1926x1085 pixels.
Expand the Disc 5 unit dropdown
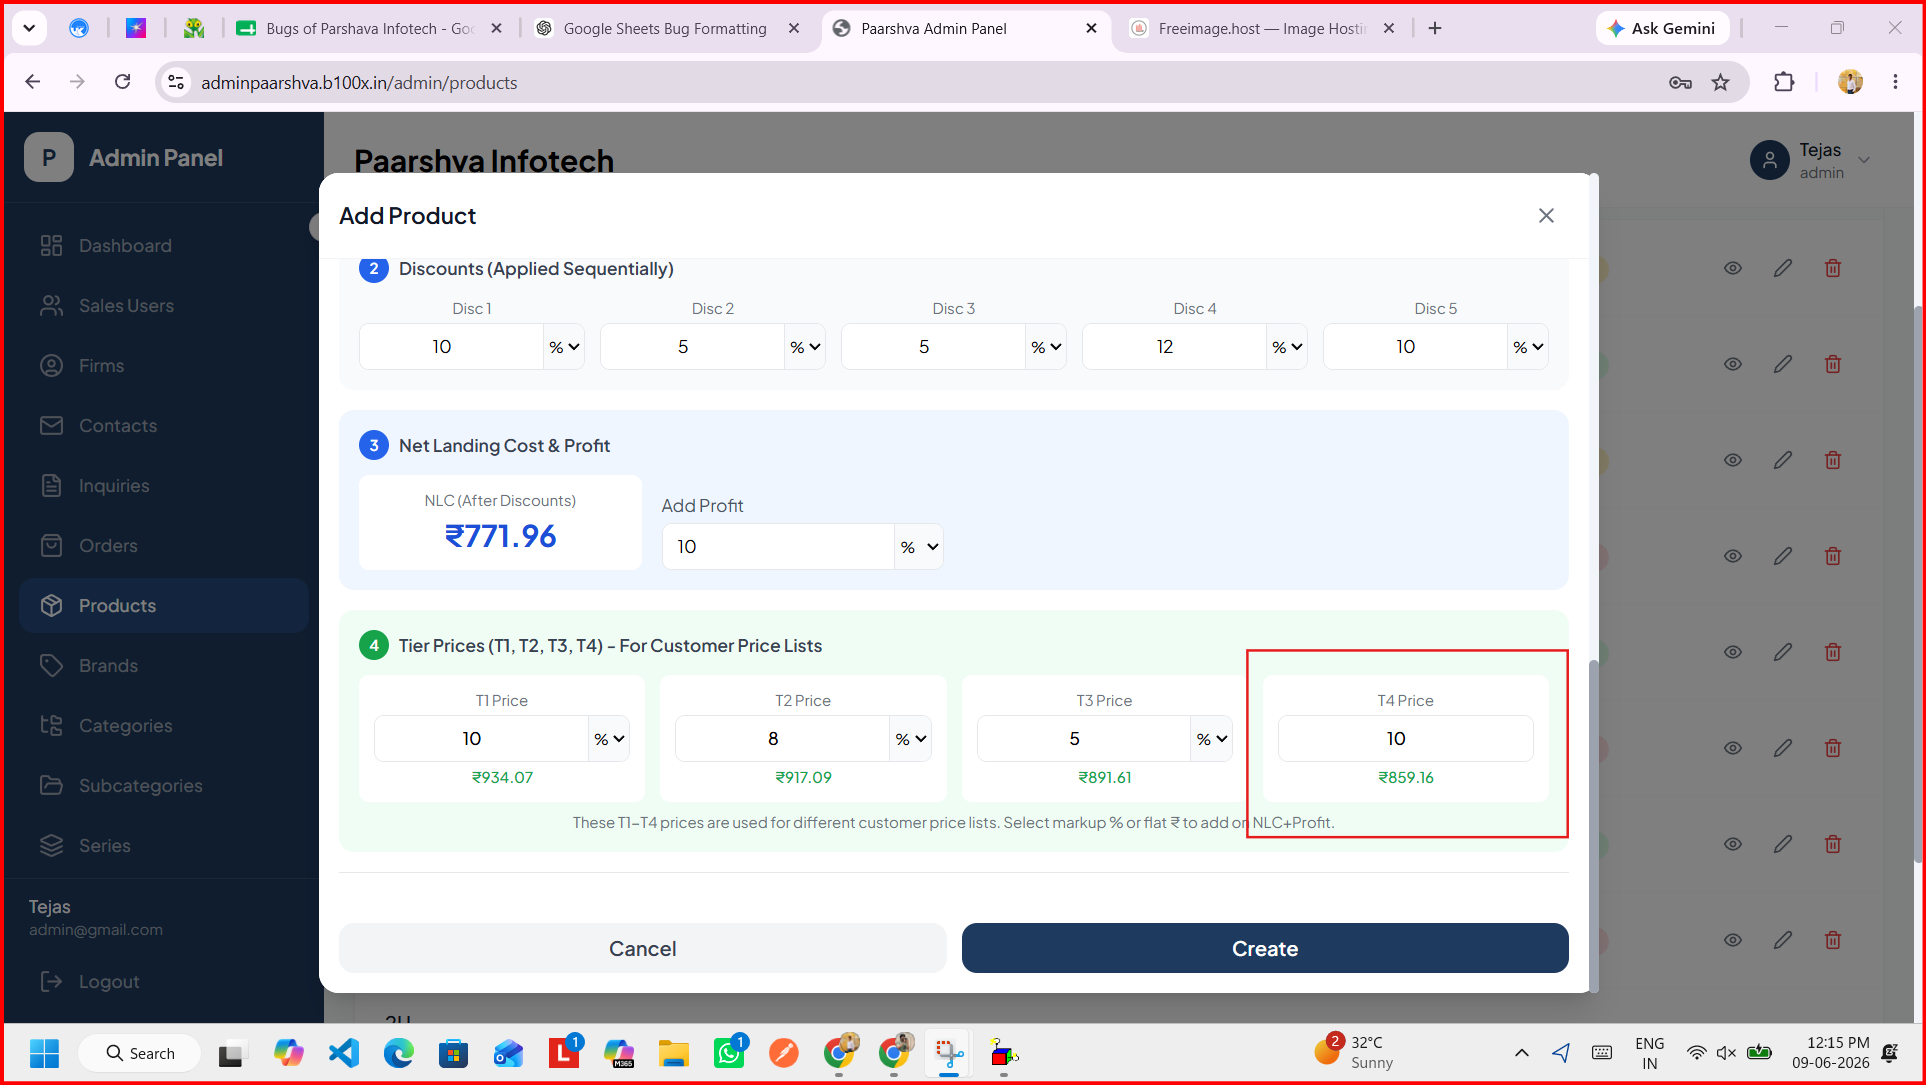1528,347
